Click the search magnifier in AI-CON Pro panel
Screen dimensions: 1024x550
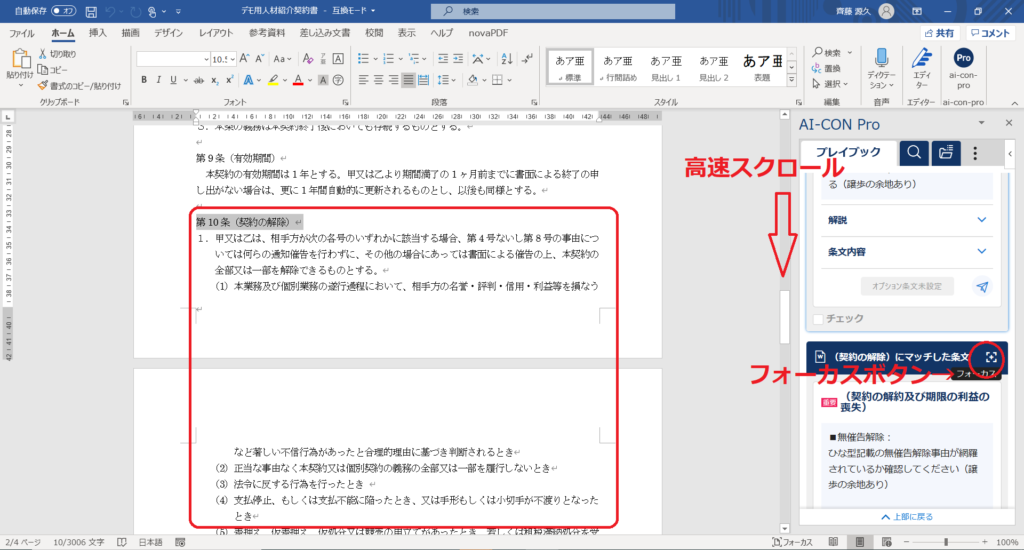tap(914, 153)
